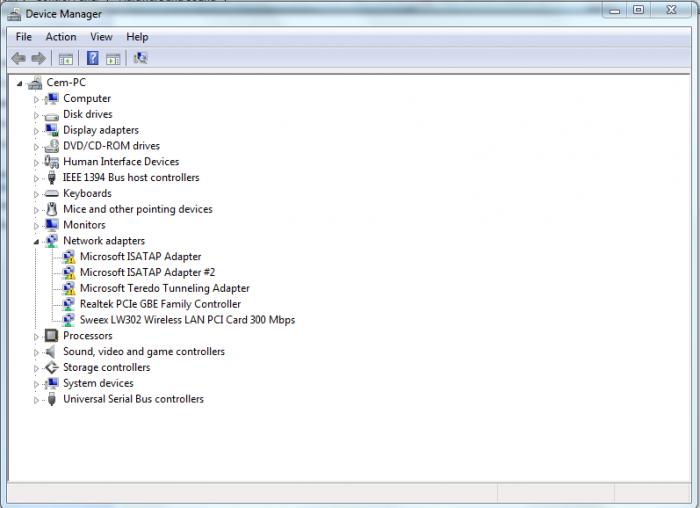Viewport: 700px width, 508px height.
Task: Click the Keyboards icon
Action: click(52, 194)
